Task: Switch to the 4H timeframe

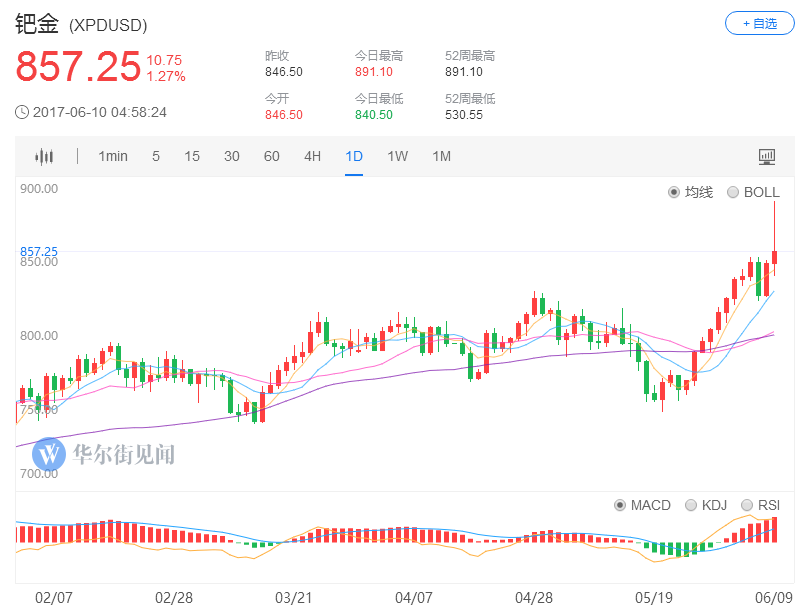Action: click(312, 156)
